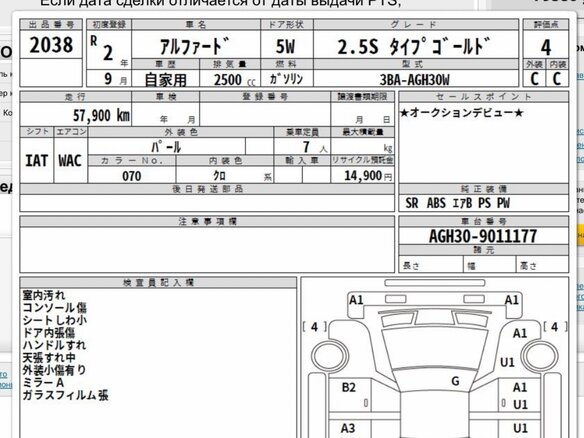
Task: Select inspector note ガラスフィルム張
Action: (66, 395)
